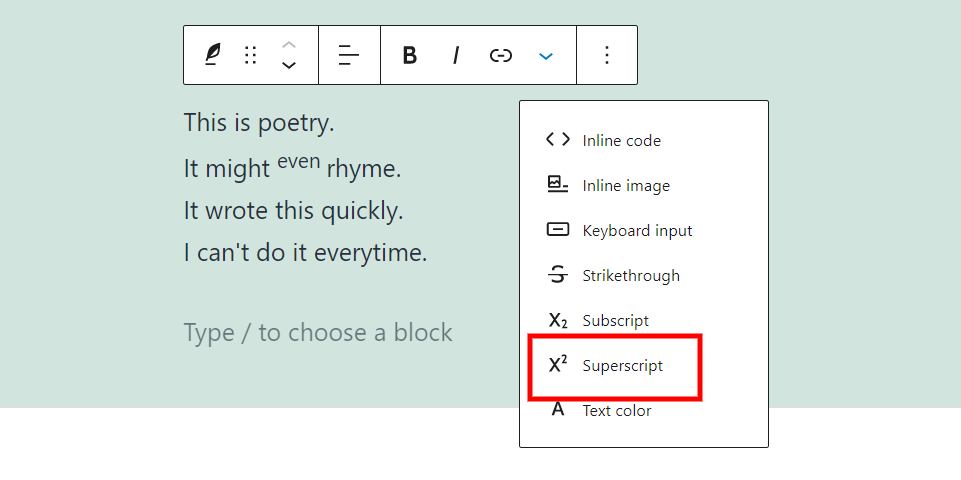Open the Text color option

click(x=616, y=410)
